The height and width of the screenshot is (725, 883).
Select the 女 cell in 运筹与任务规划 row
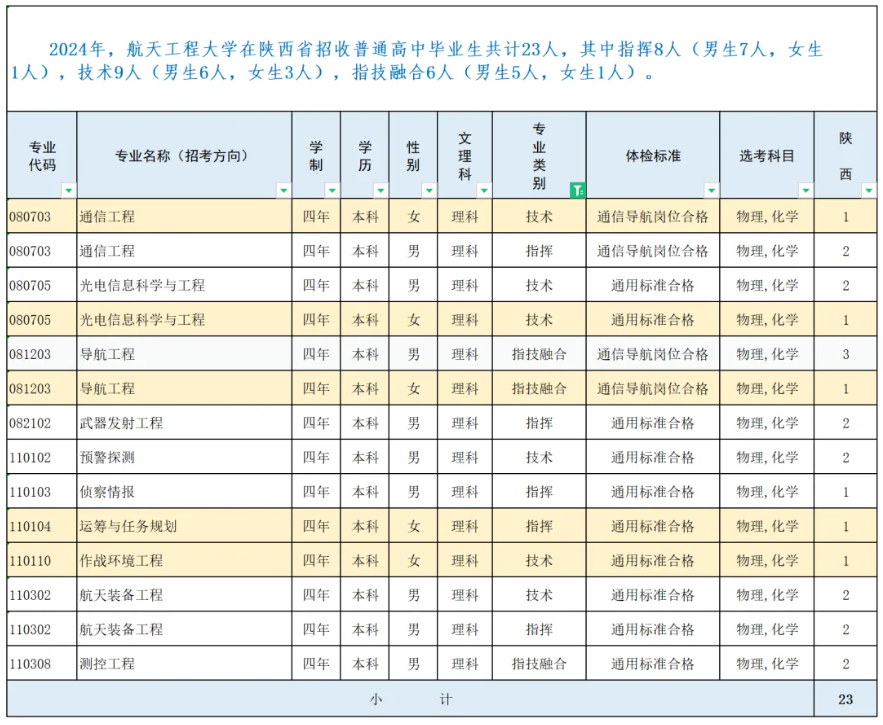[413, 526]
